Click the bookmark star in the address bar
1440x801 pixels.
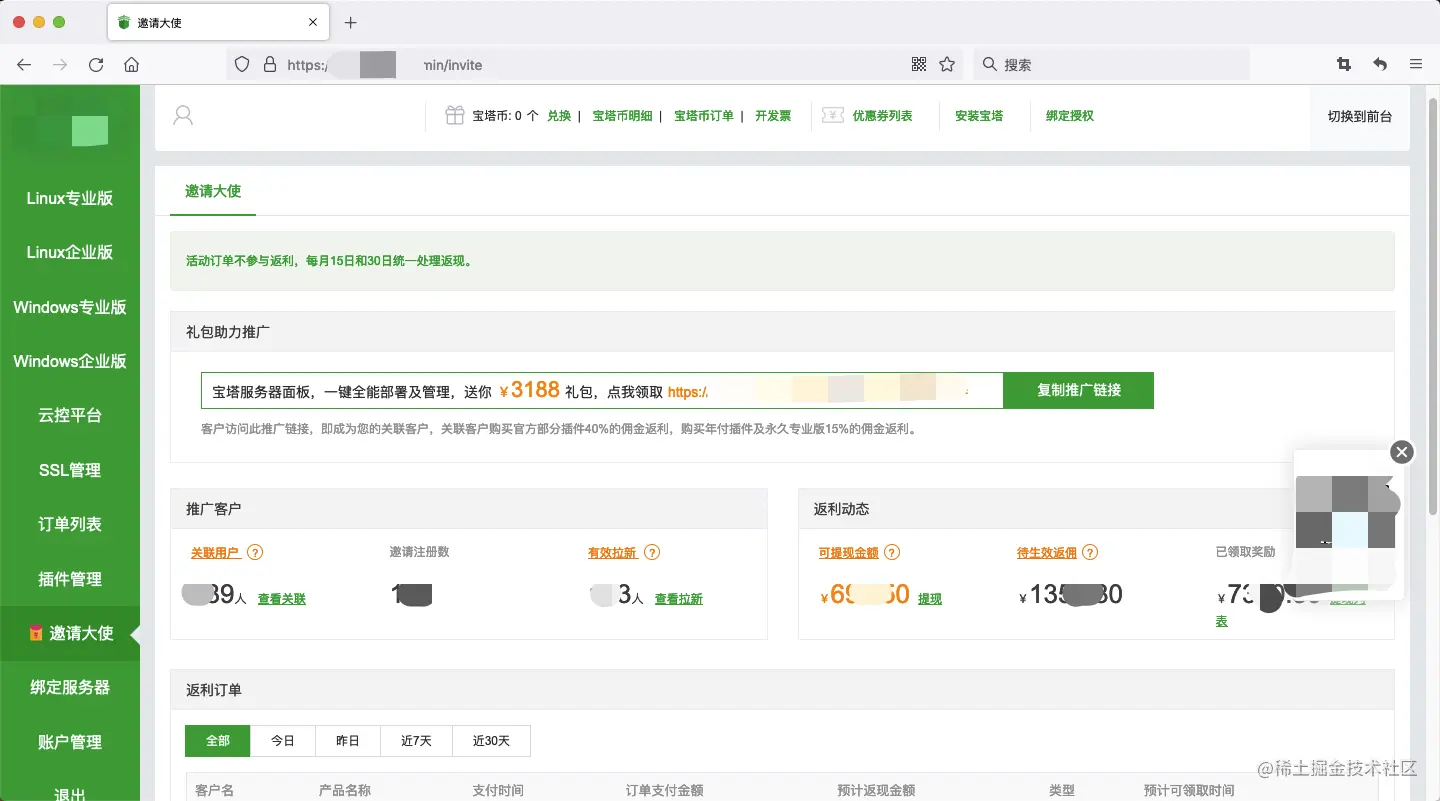945,64
